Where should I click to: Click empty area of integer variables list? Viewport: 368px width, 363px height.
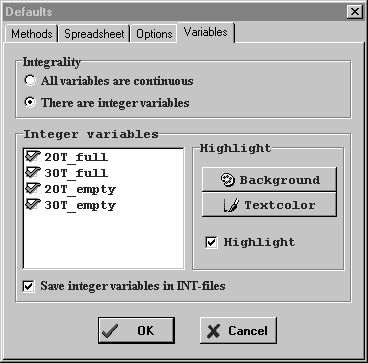coord(103,240)
